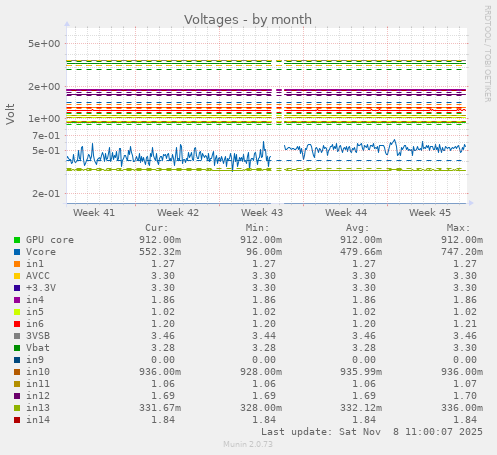Click the 'Munin 2.0.73' footer text
The image size is (497, 455).
coord(248,444)
